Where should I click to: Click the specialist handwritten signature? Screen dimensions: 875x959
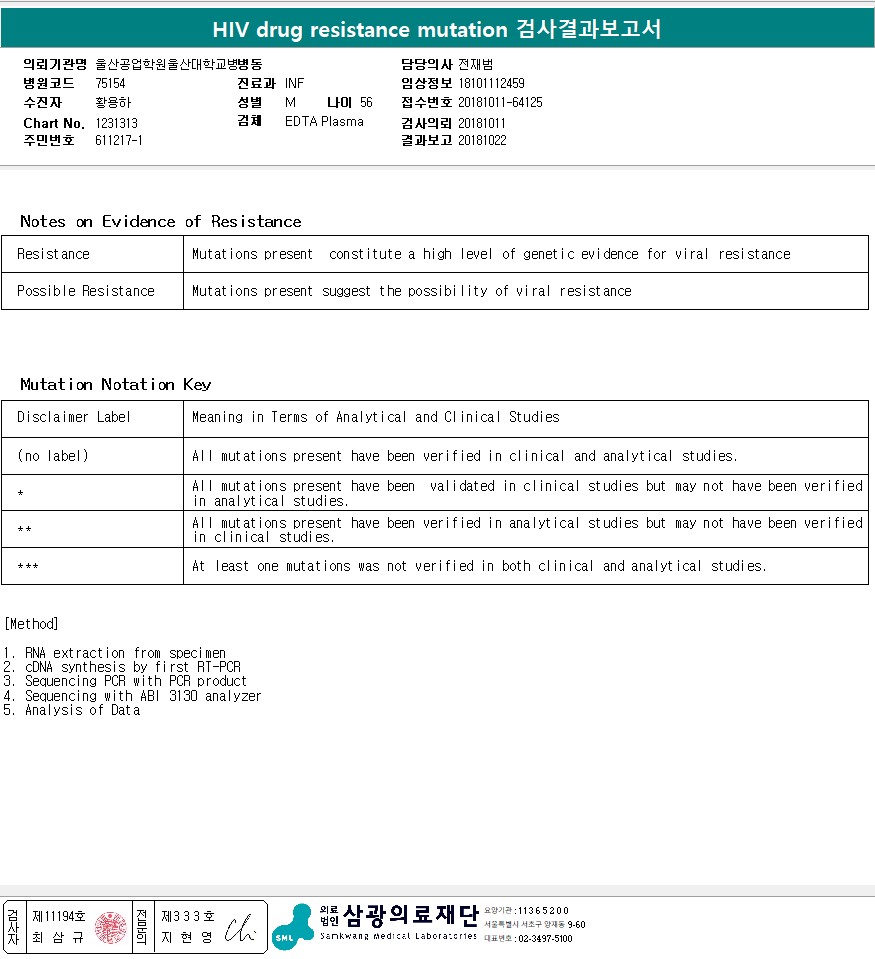[240, 928]
